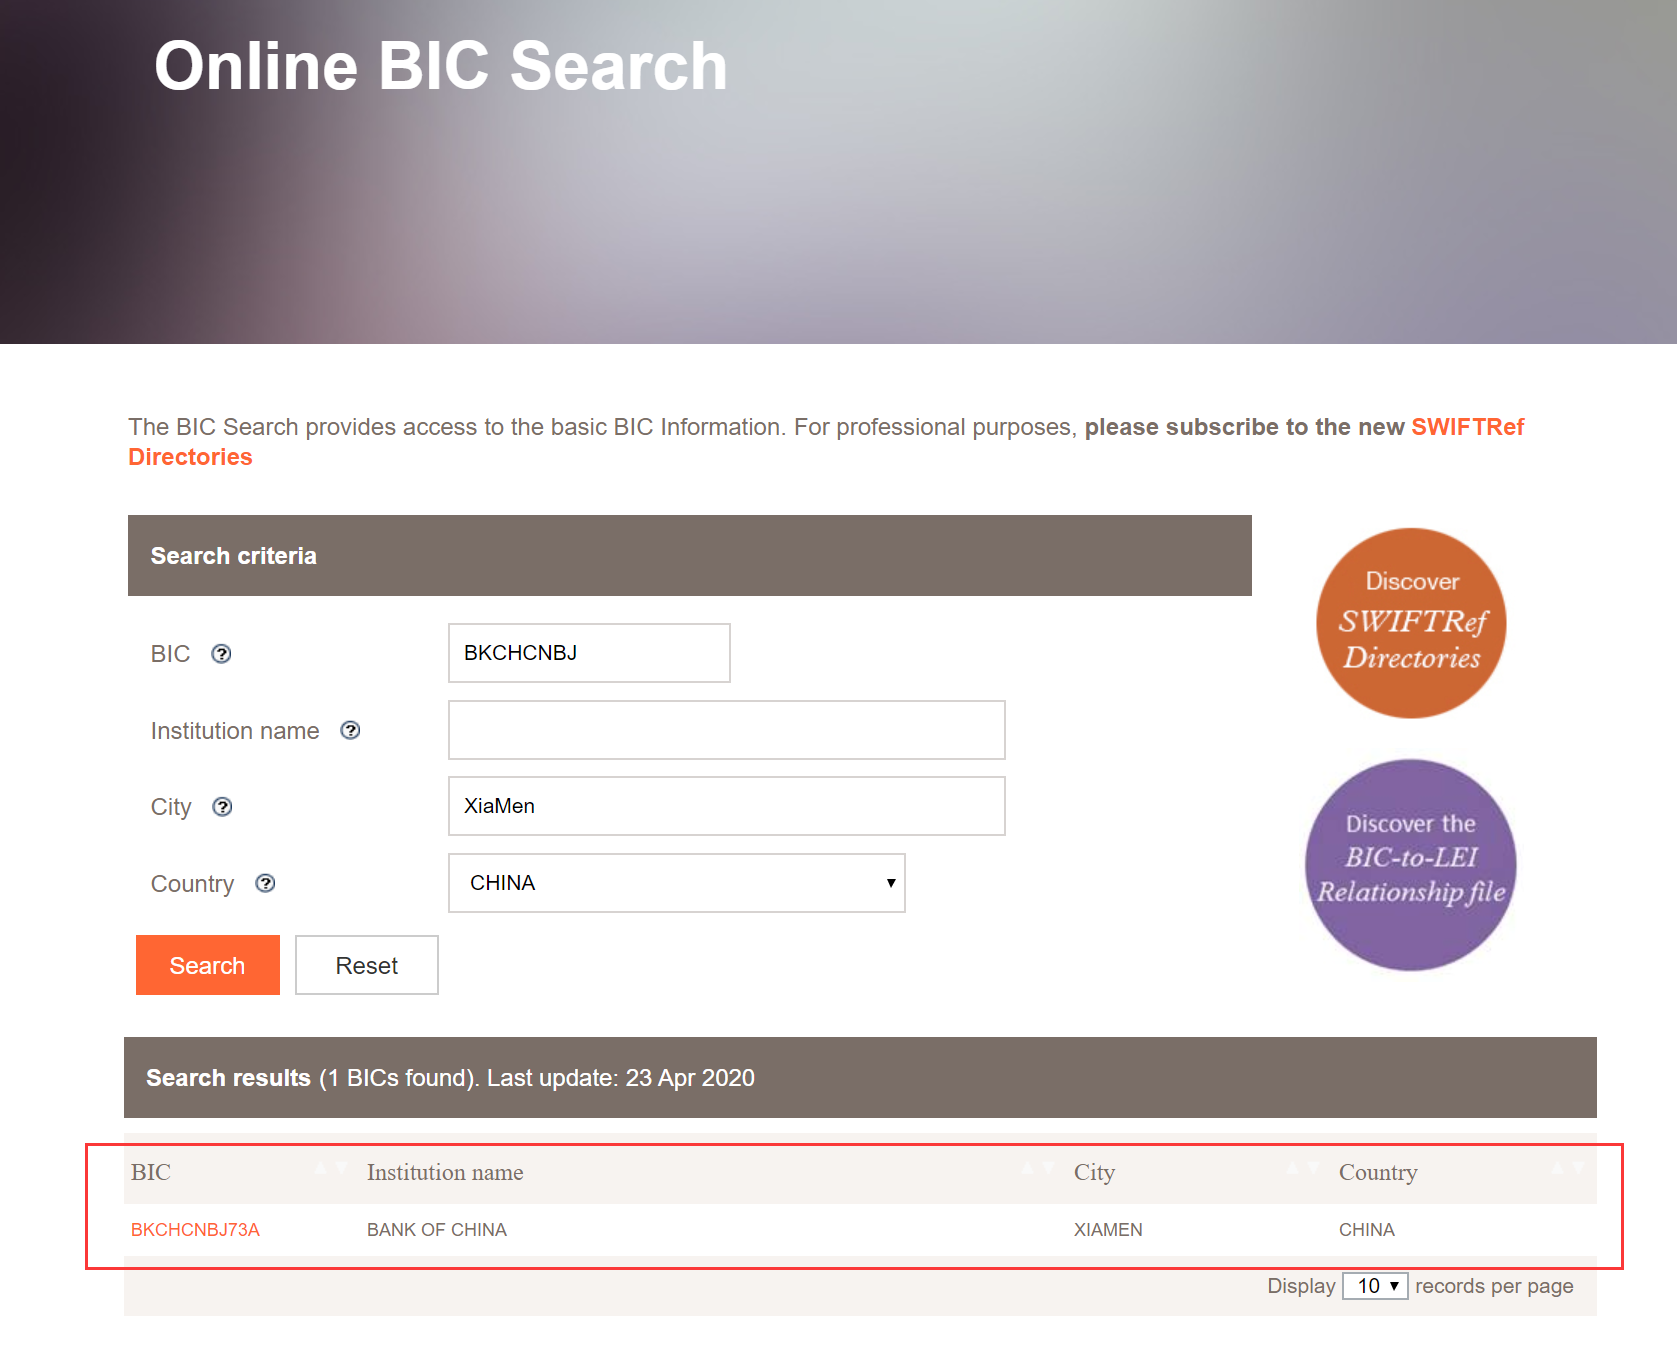Click the Search criteria section header
Viewport: 1677px width, 1359px height.
[x=690, y=556]
